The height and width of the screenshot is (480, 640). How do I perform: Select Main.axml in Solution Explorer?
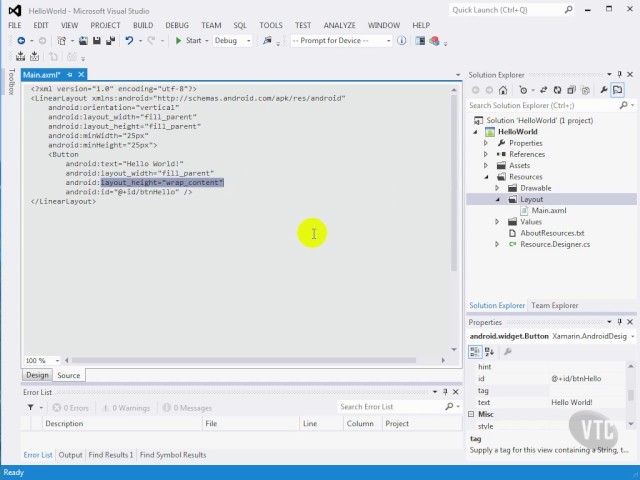549,211
